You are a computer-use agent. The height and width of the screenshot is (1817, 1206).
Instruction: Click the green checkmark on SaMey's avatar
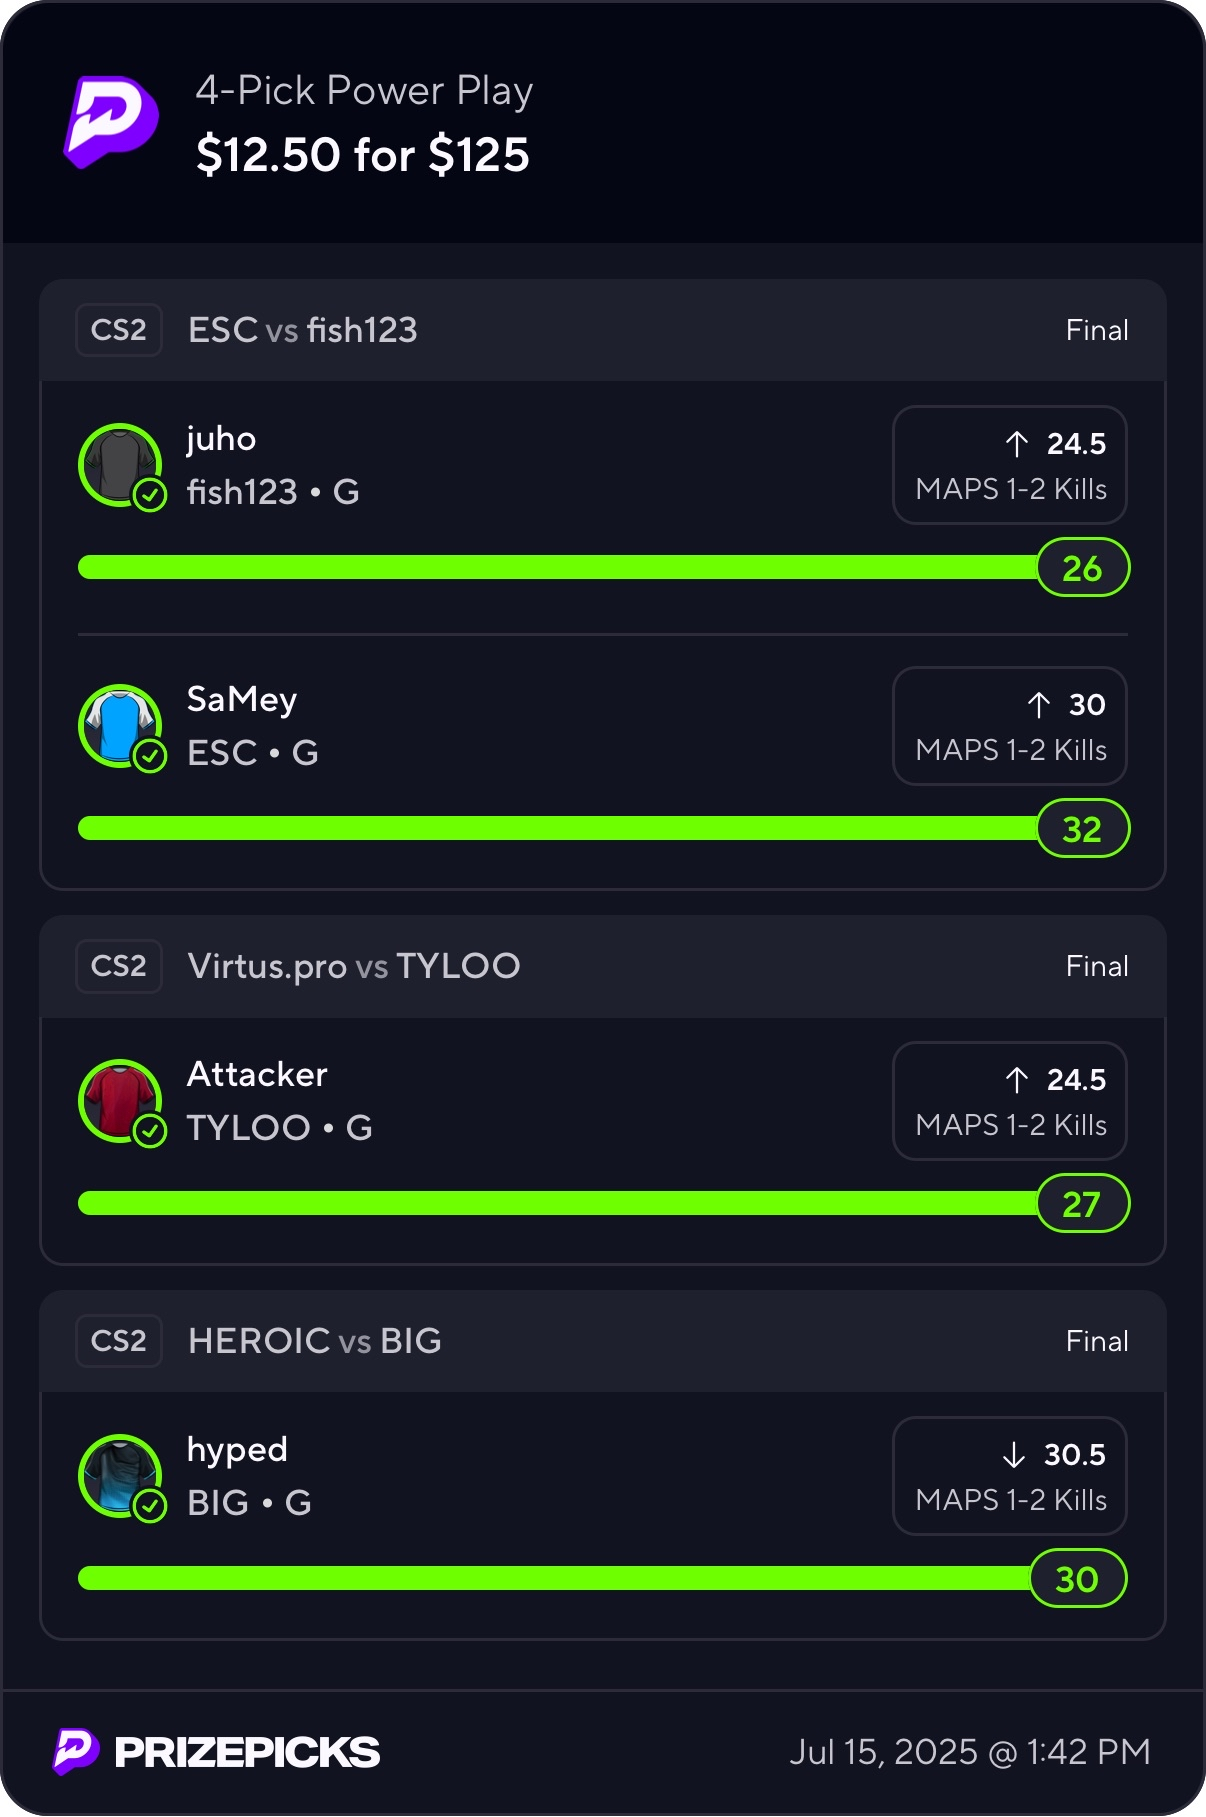tap(150, 756)
